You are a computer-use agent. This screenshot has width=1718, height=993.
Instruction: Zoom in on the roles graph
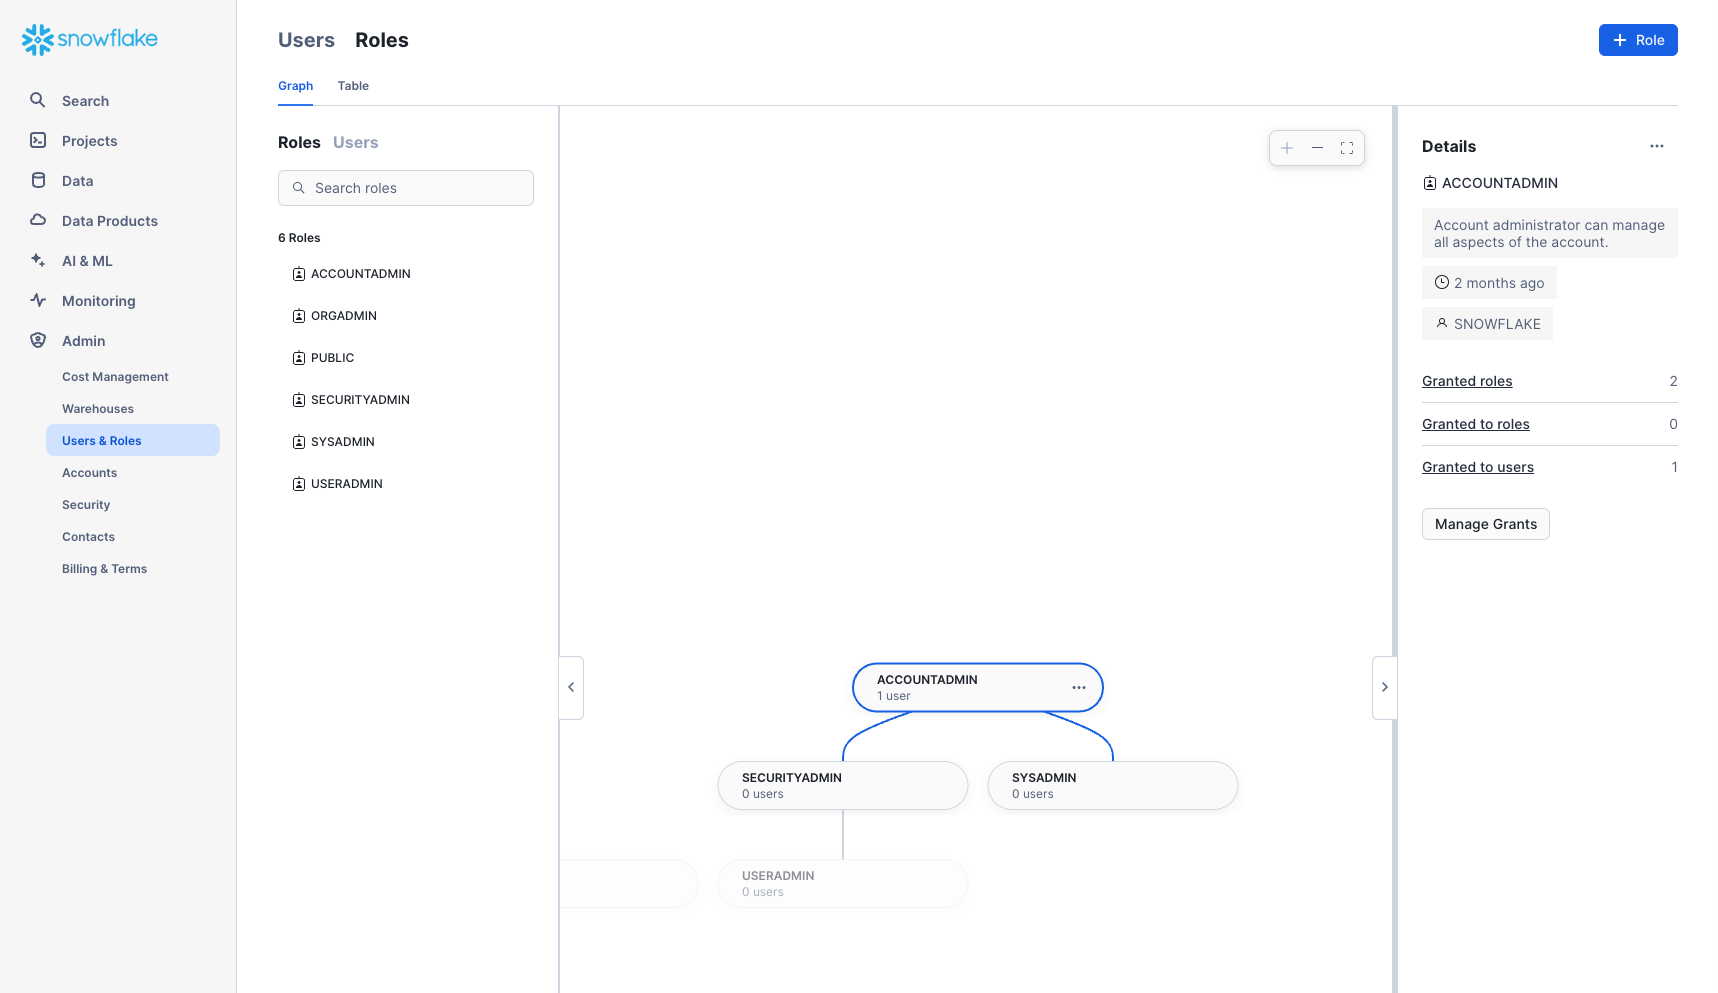1287,147
